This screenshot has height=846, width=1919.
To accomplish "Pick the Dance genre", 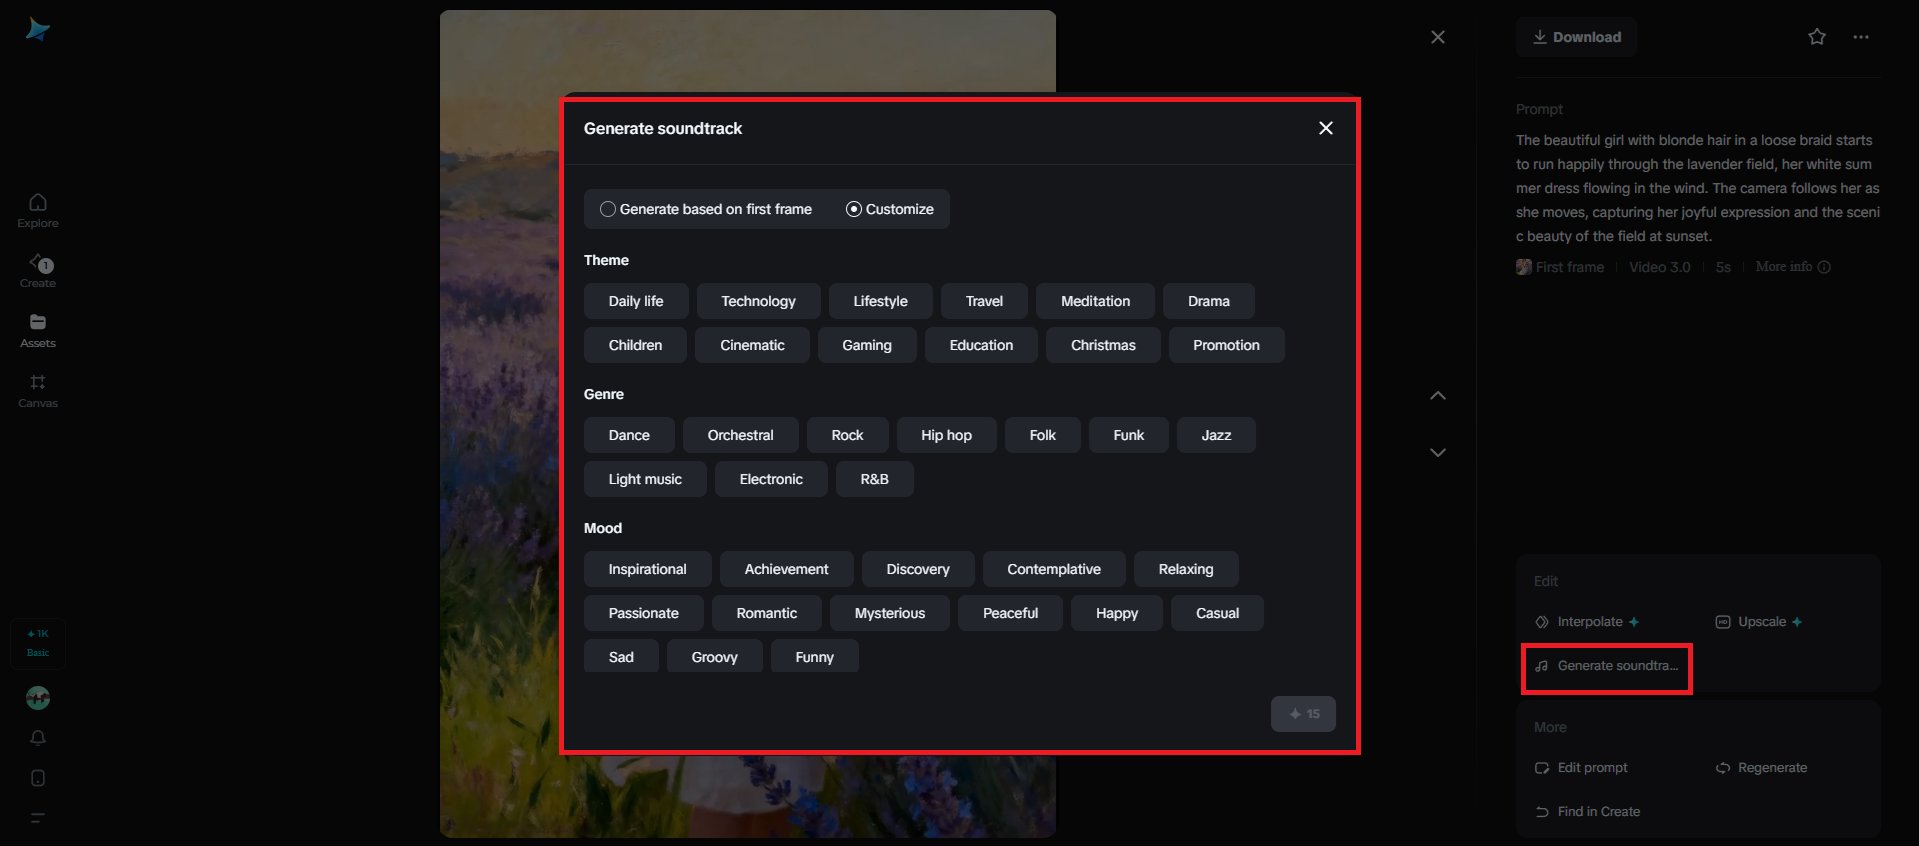I will [x=629, y=435].
